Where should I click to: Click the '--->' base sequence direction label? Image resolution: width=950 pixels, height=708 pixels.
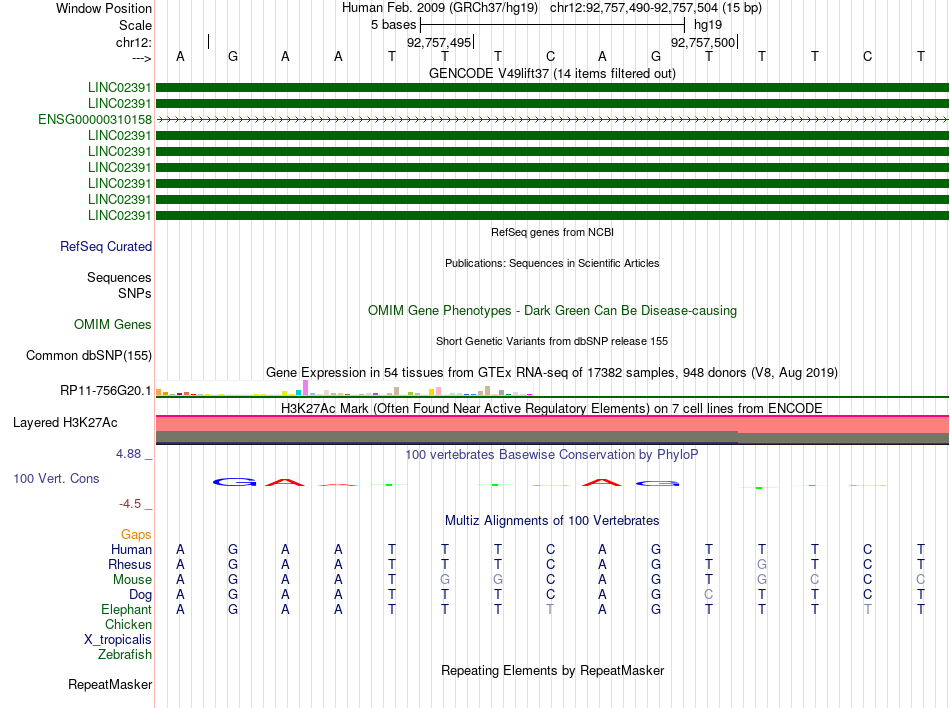[x=141, y=58]
